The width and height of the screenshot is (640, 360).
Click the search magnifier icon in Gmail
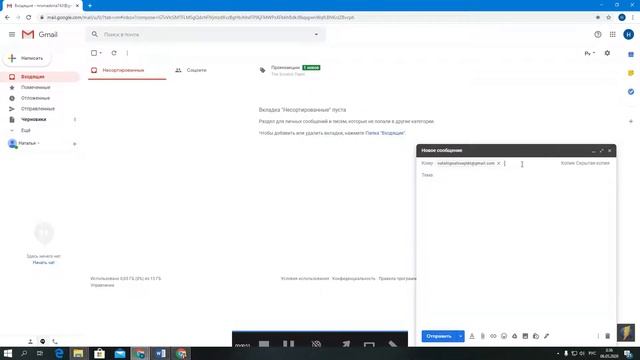click(x=95, y=34)
